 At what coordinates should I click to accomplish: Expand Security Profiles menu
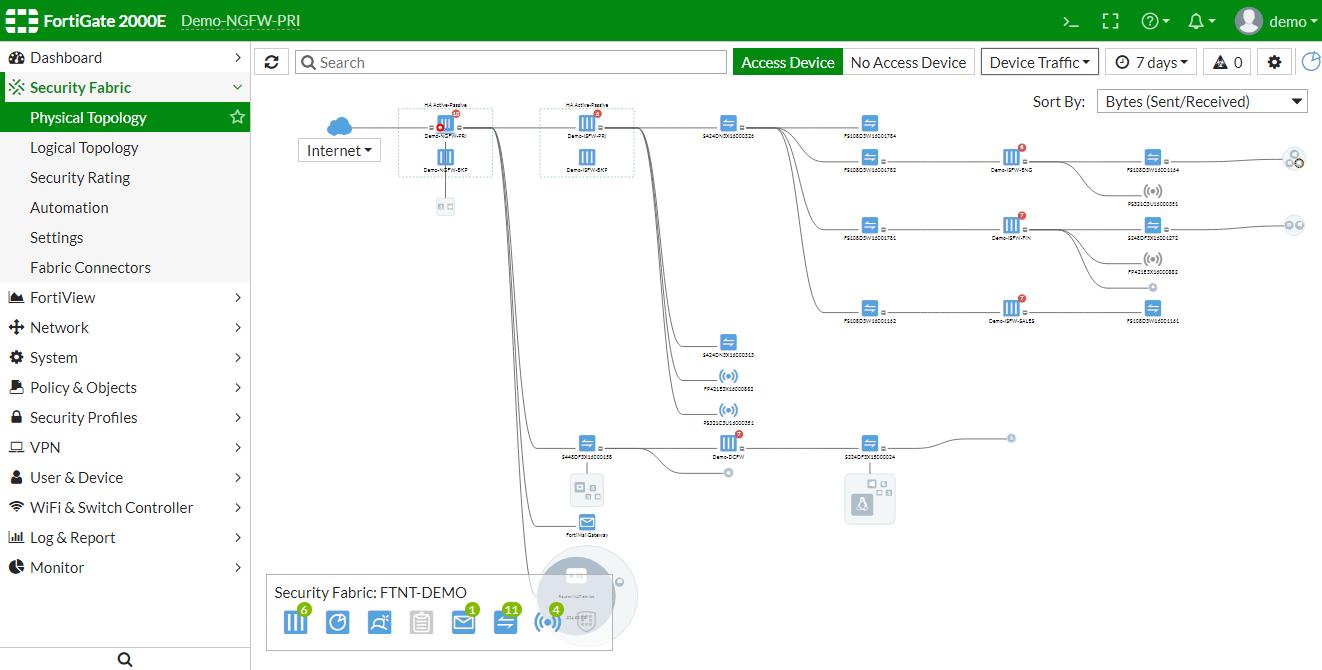point(125,417)
